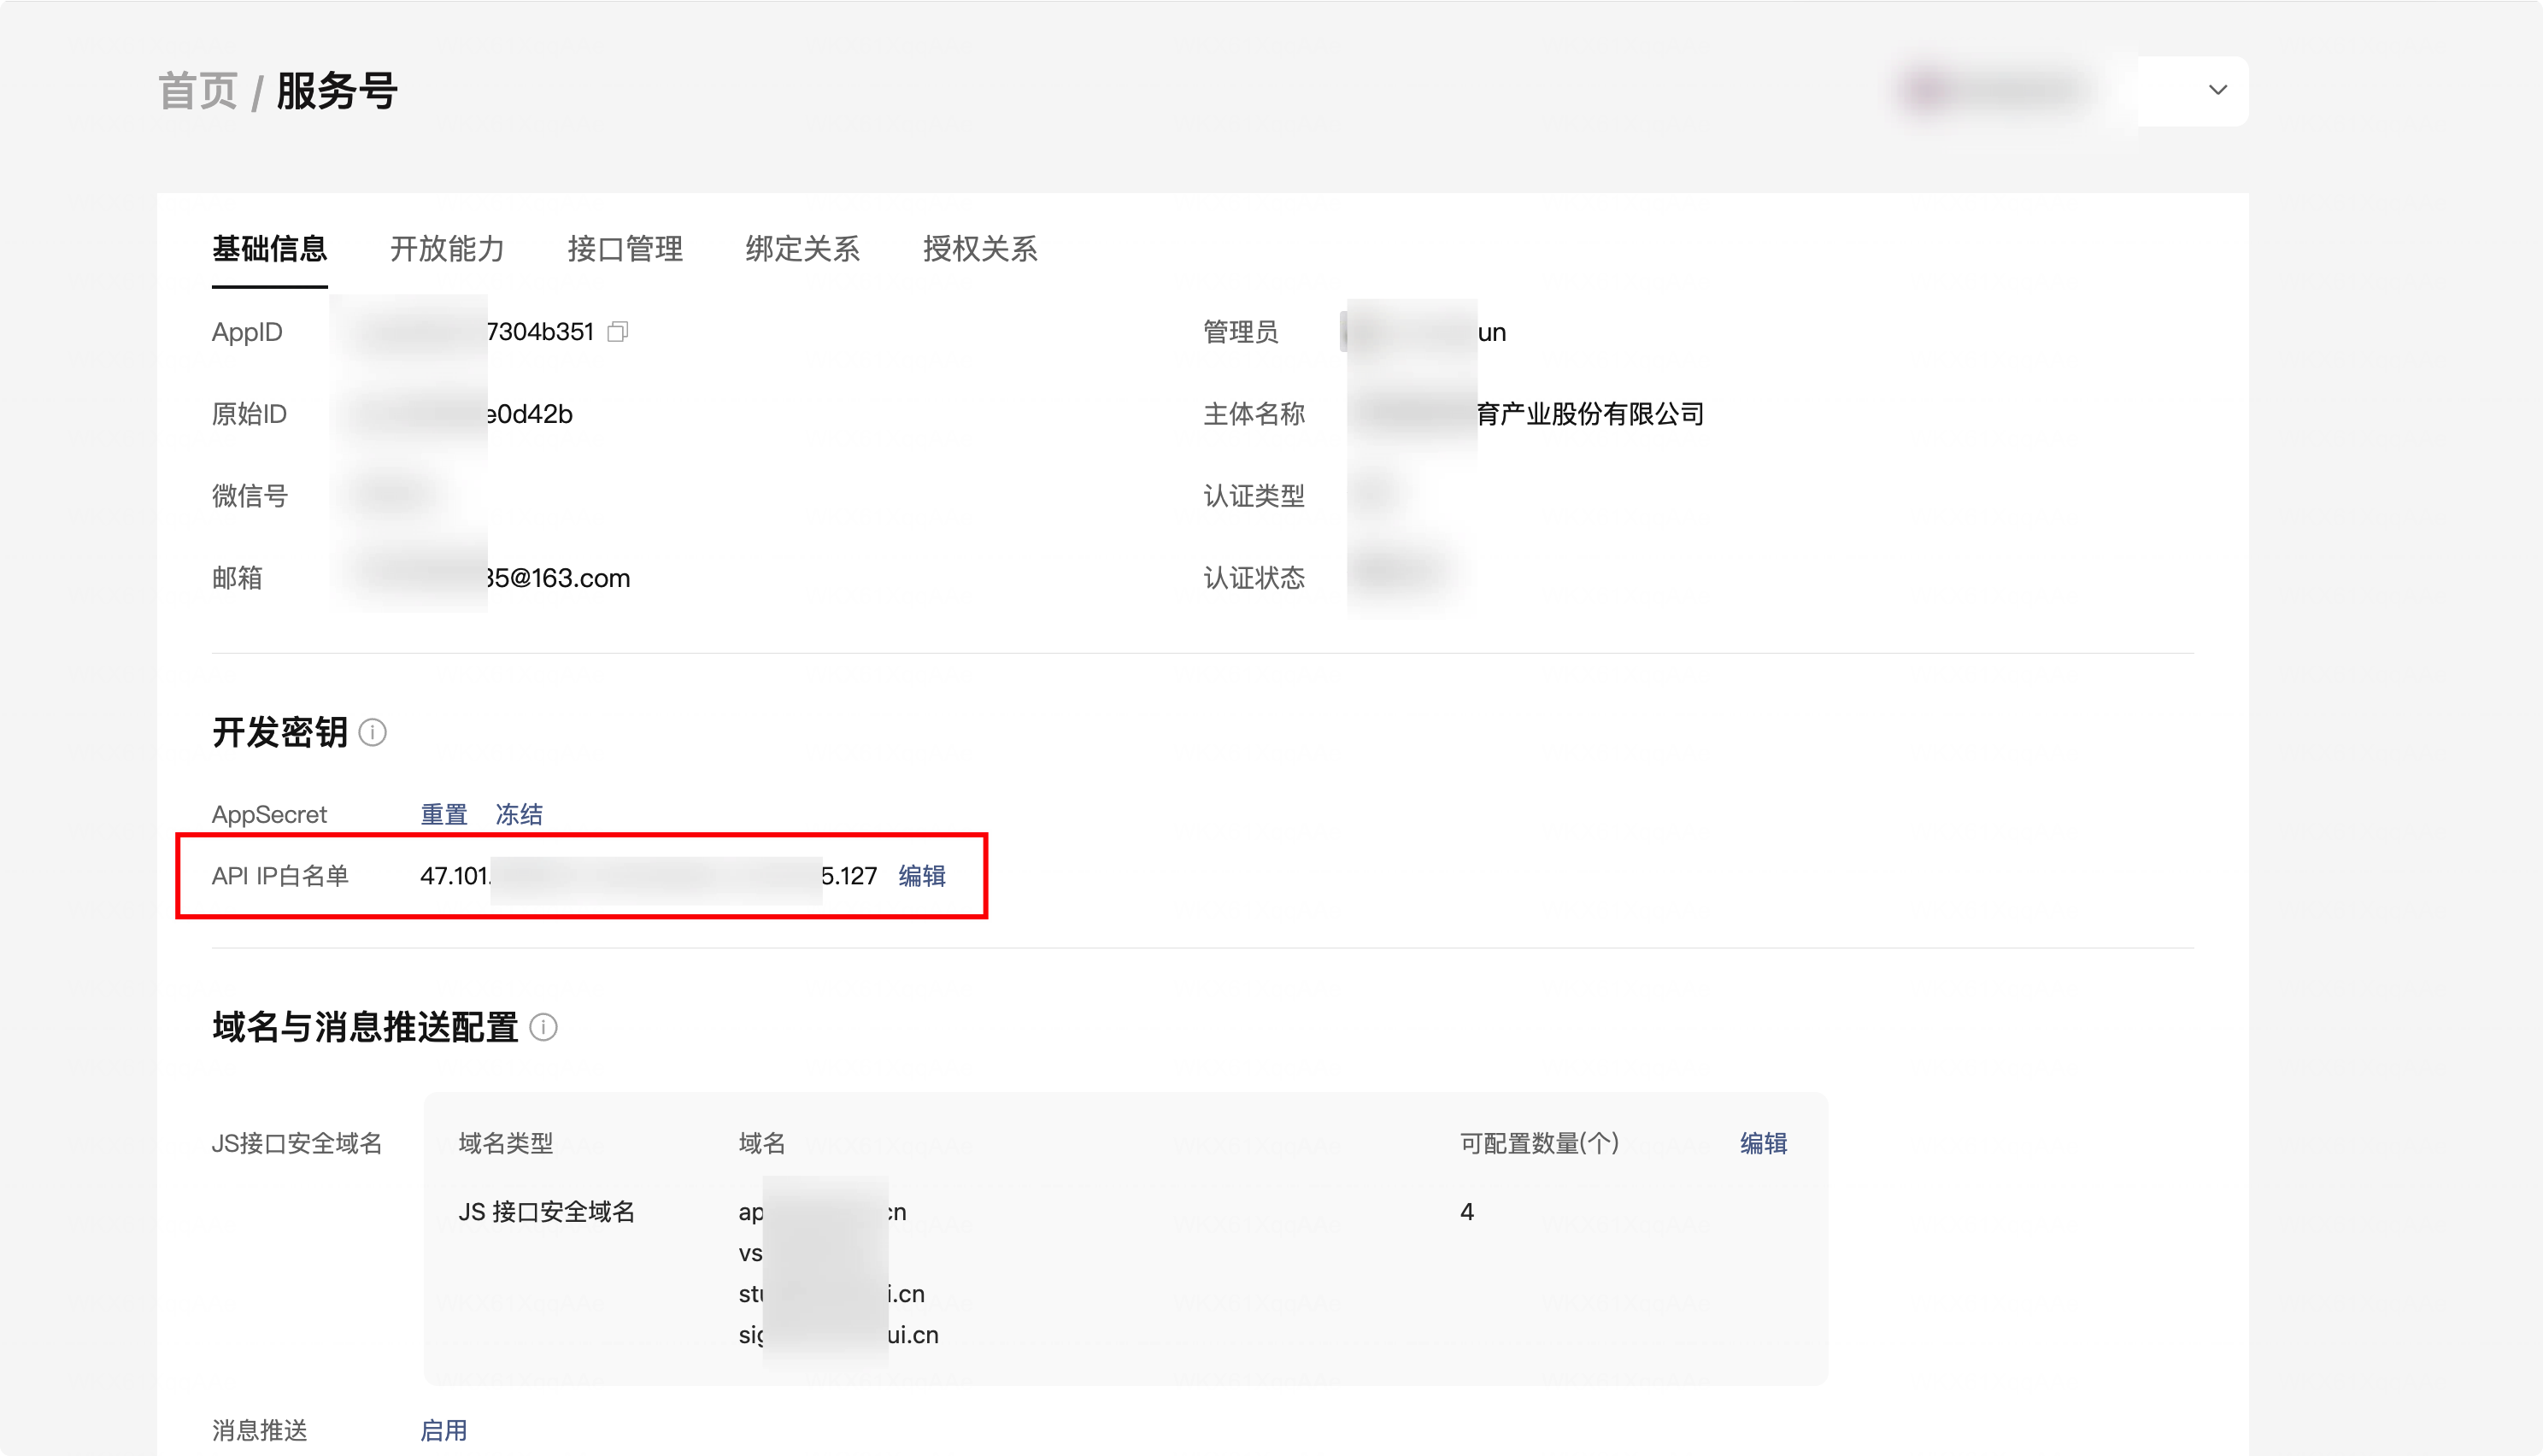Navigate to 首页 in breadcrumb
The image size is (2543, 1456).
198,91
